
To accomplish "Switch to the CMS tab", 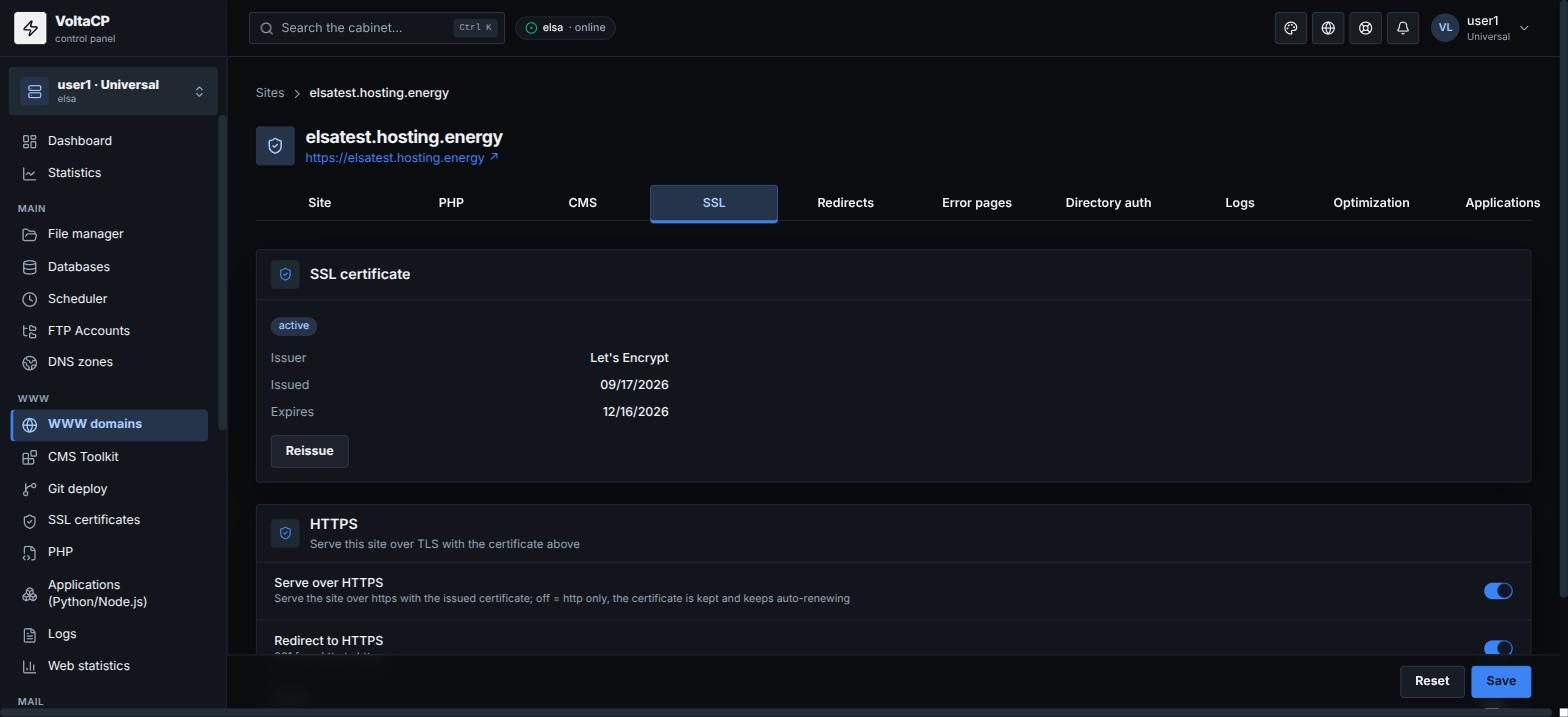I will [582, 203].
